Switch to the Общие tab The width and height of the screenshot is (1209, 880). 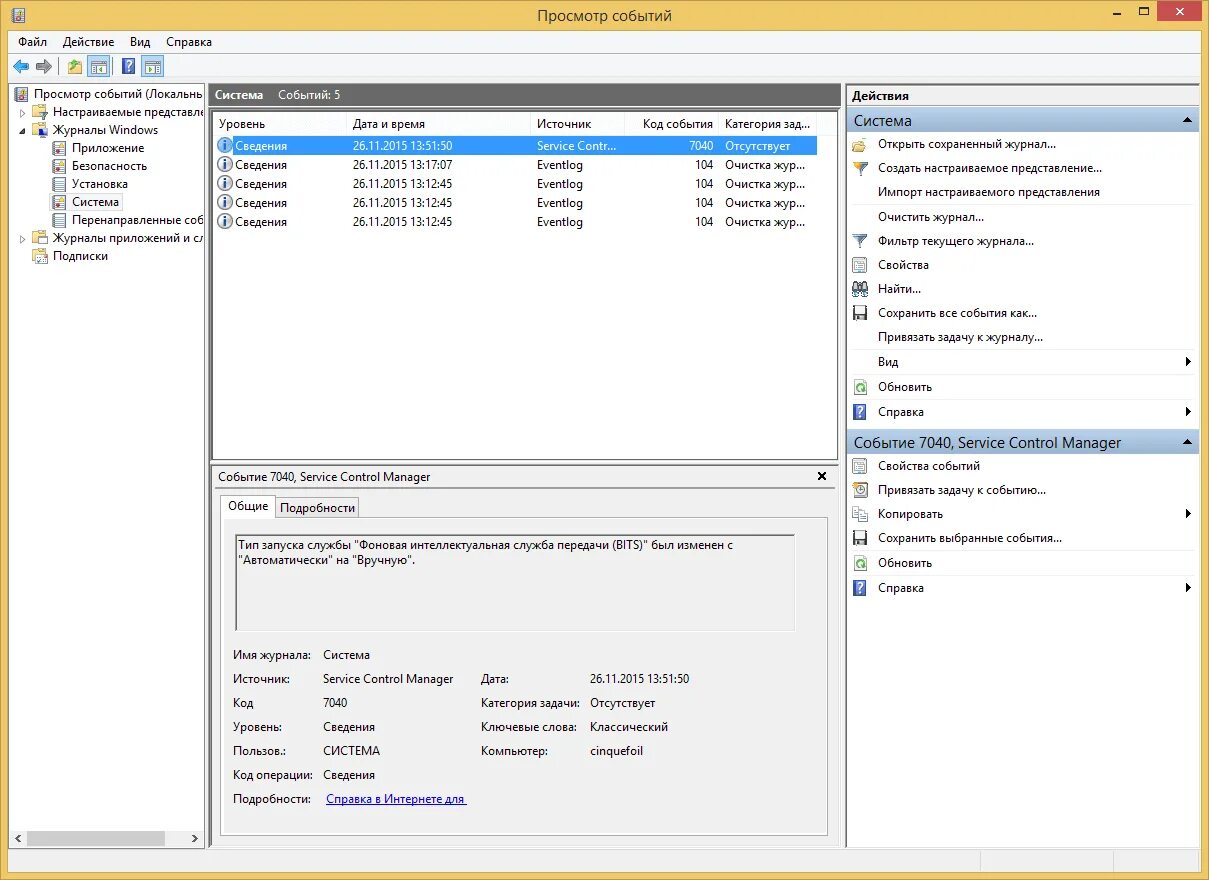click(248, 506)
